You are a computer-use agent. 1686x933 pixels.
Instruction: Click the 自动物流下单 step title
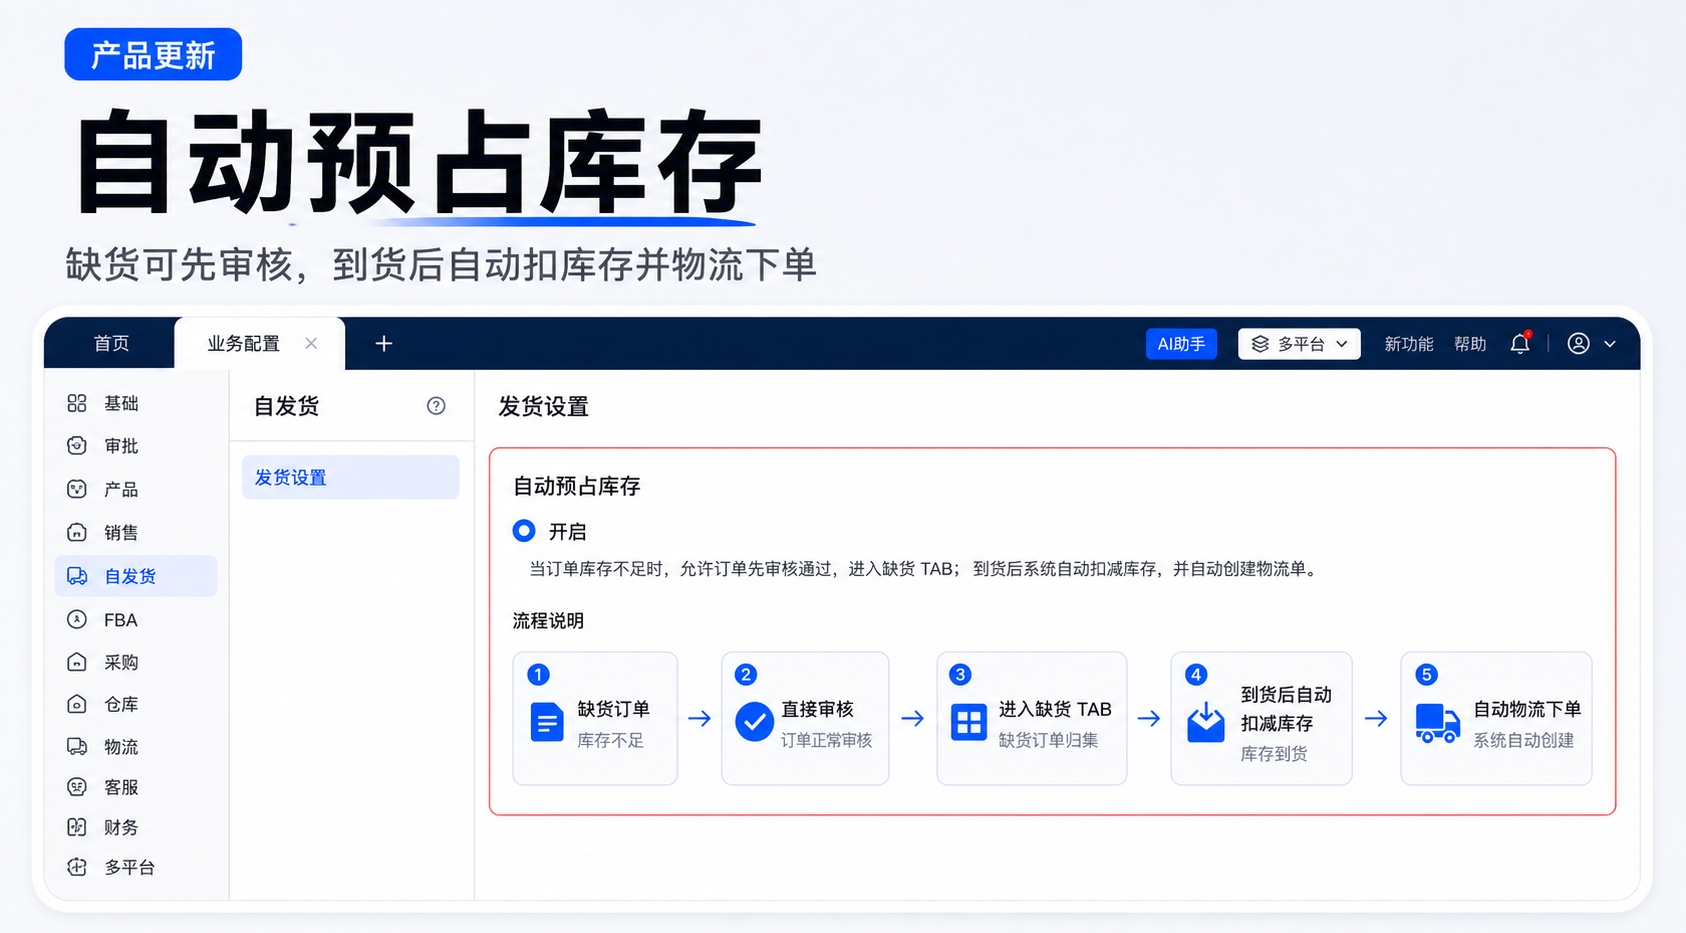tap(1527, 709)
